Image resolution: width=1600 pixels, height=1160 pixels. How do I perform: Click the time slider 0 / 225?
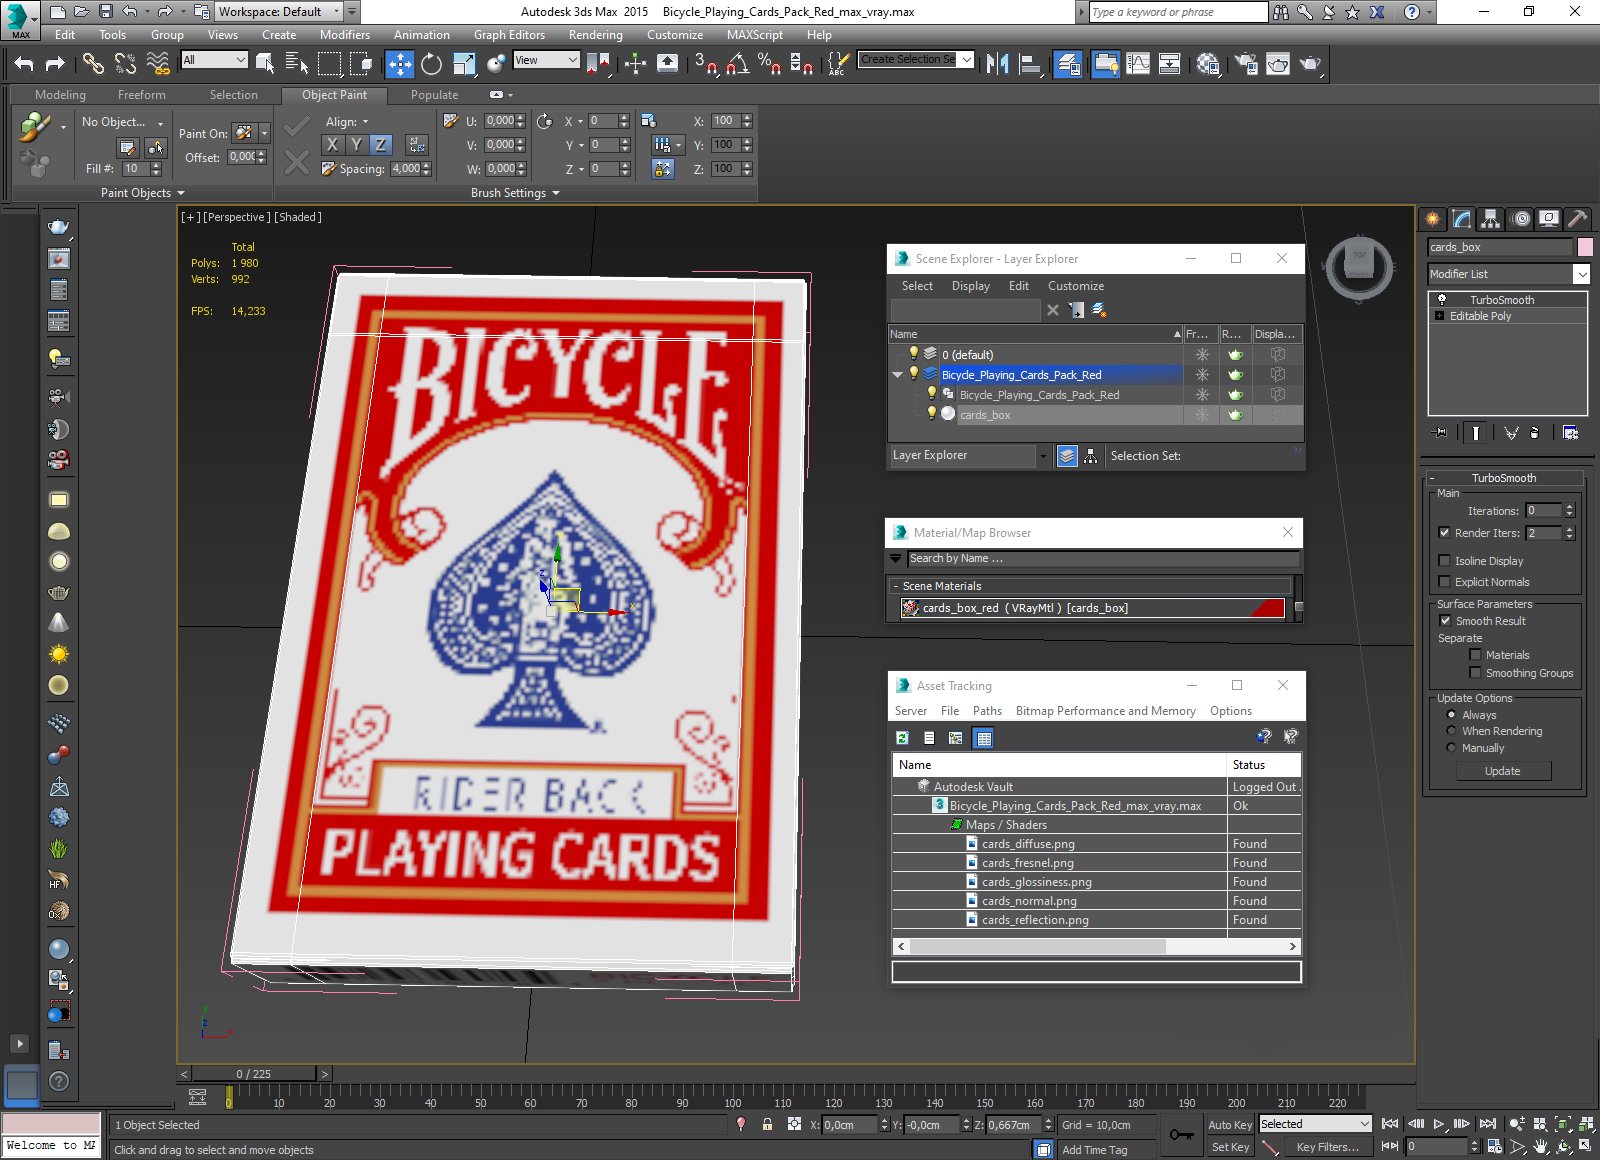254,1074
